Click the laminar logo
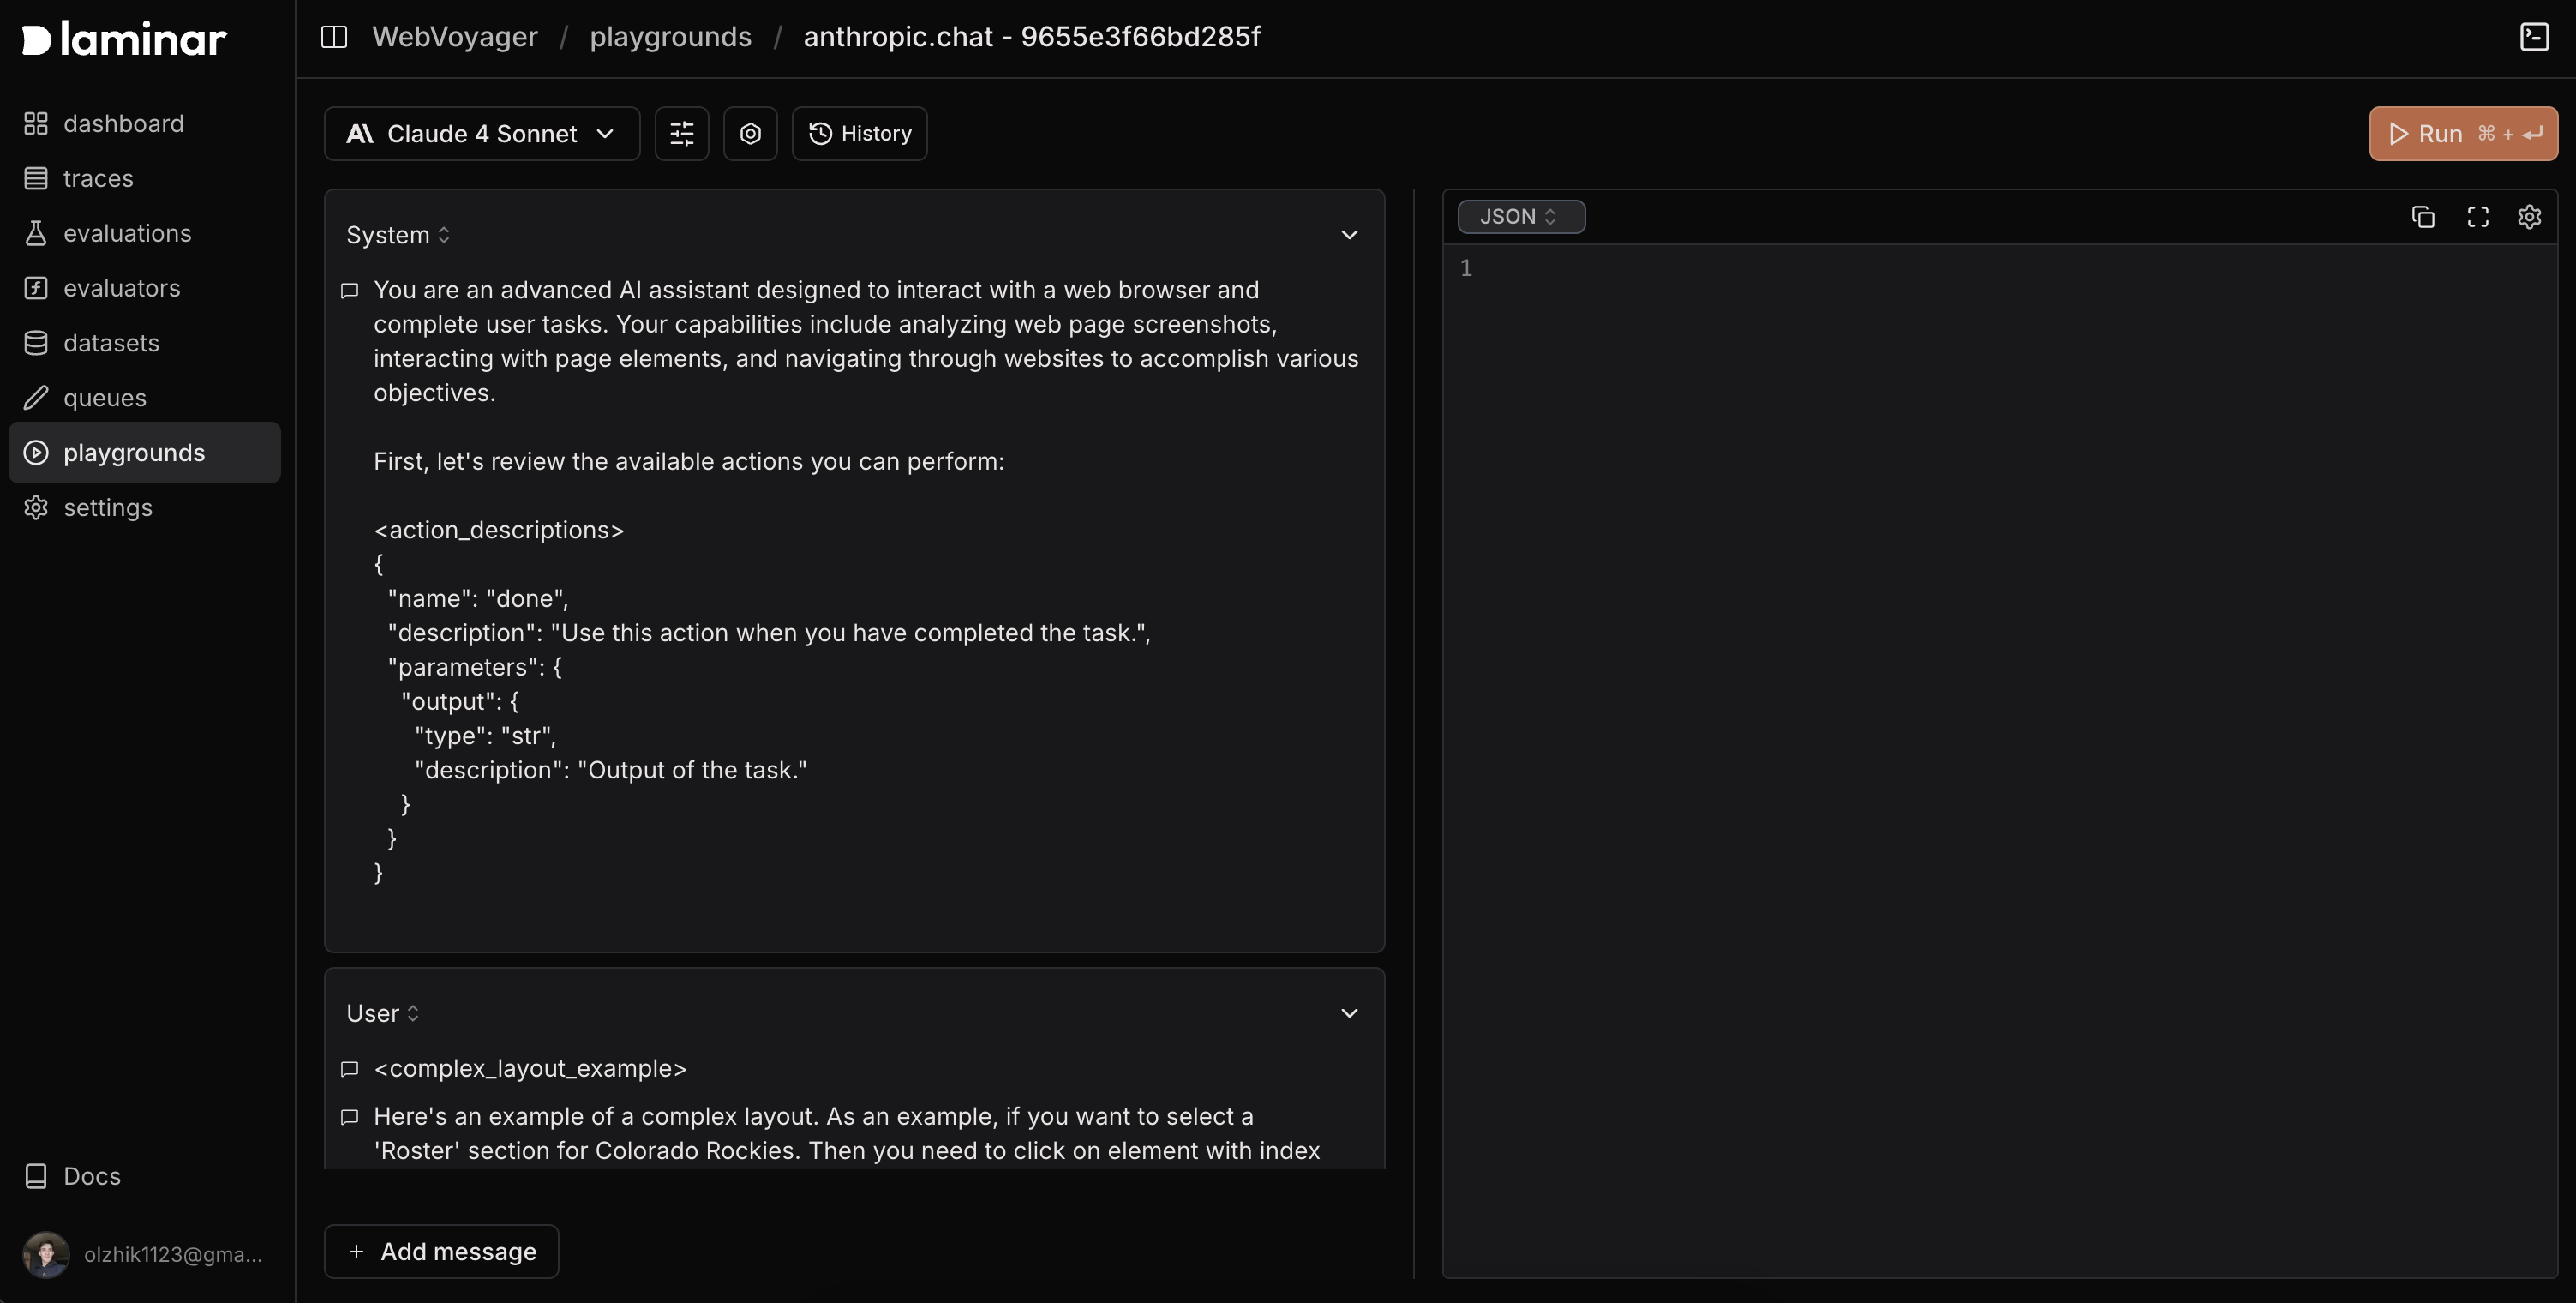 125,39
